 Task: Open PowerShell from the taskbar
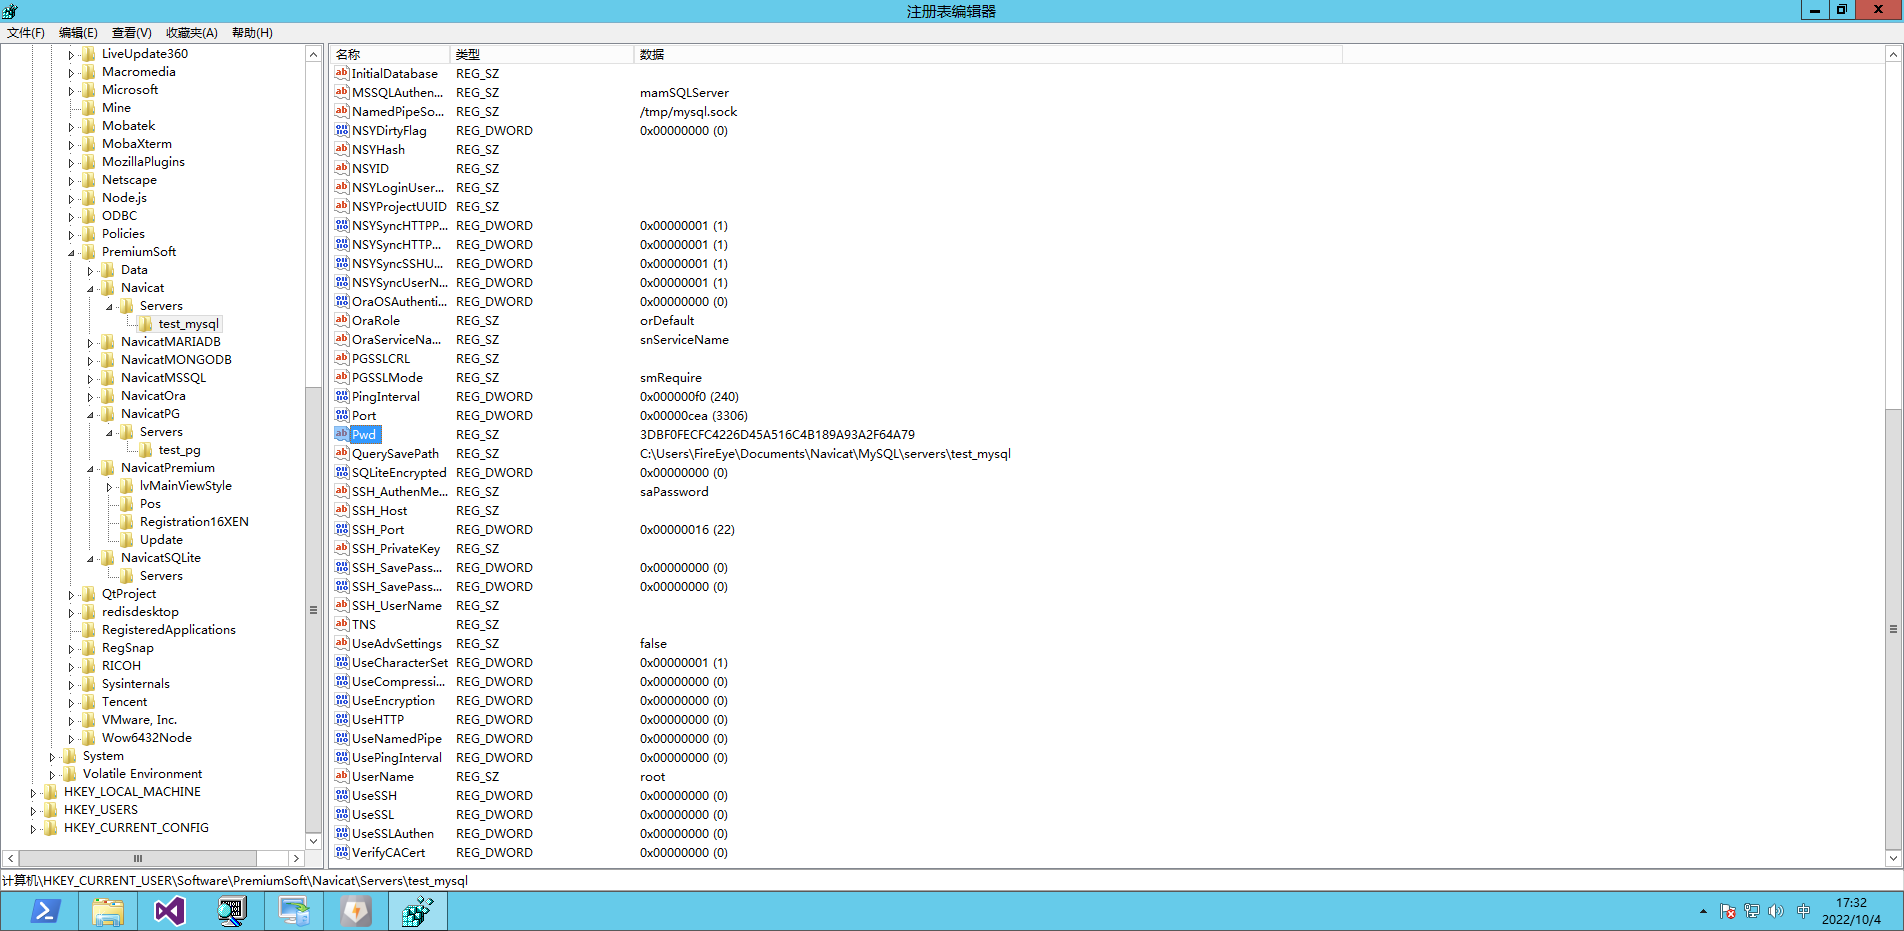(45, 911)
